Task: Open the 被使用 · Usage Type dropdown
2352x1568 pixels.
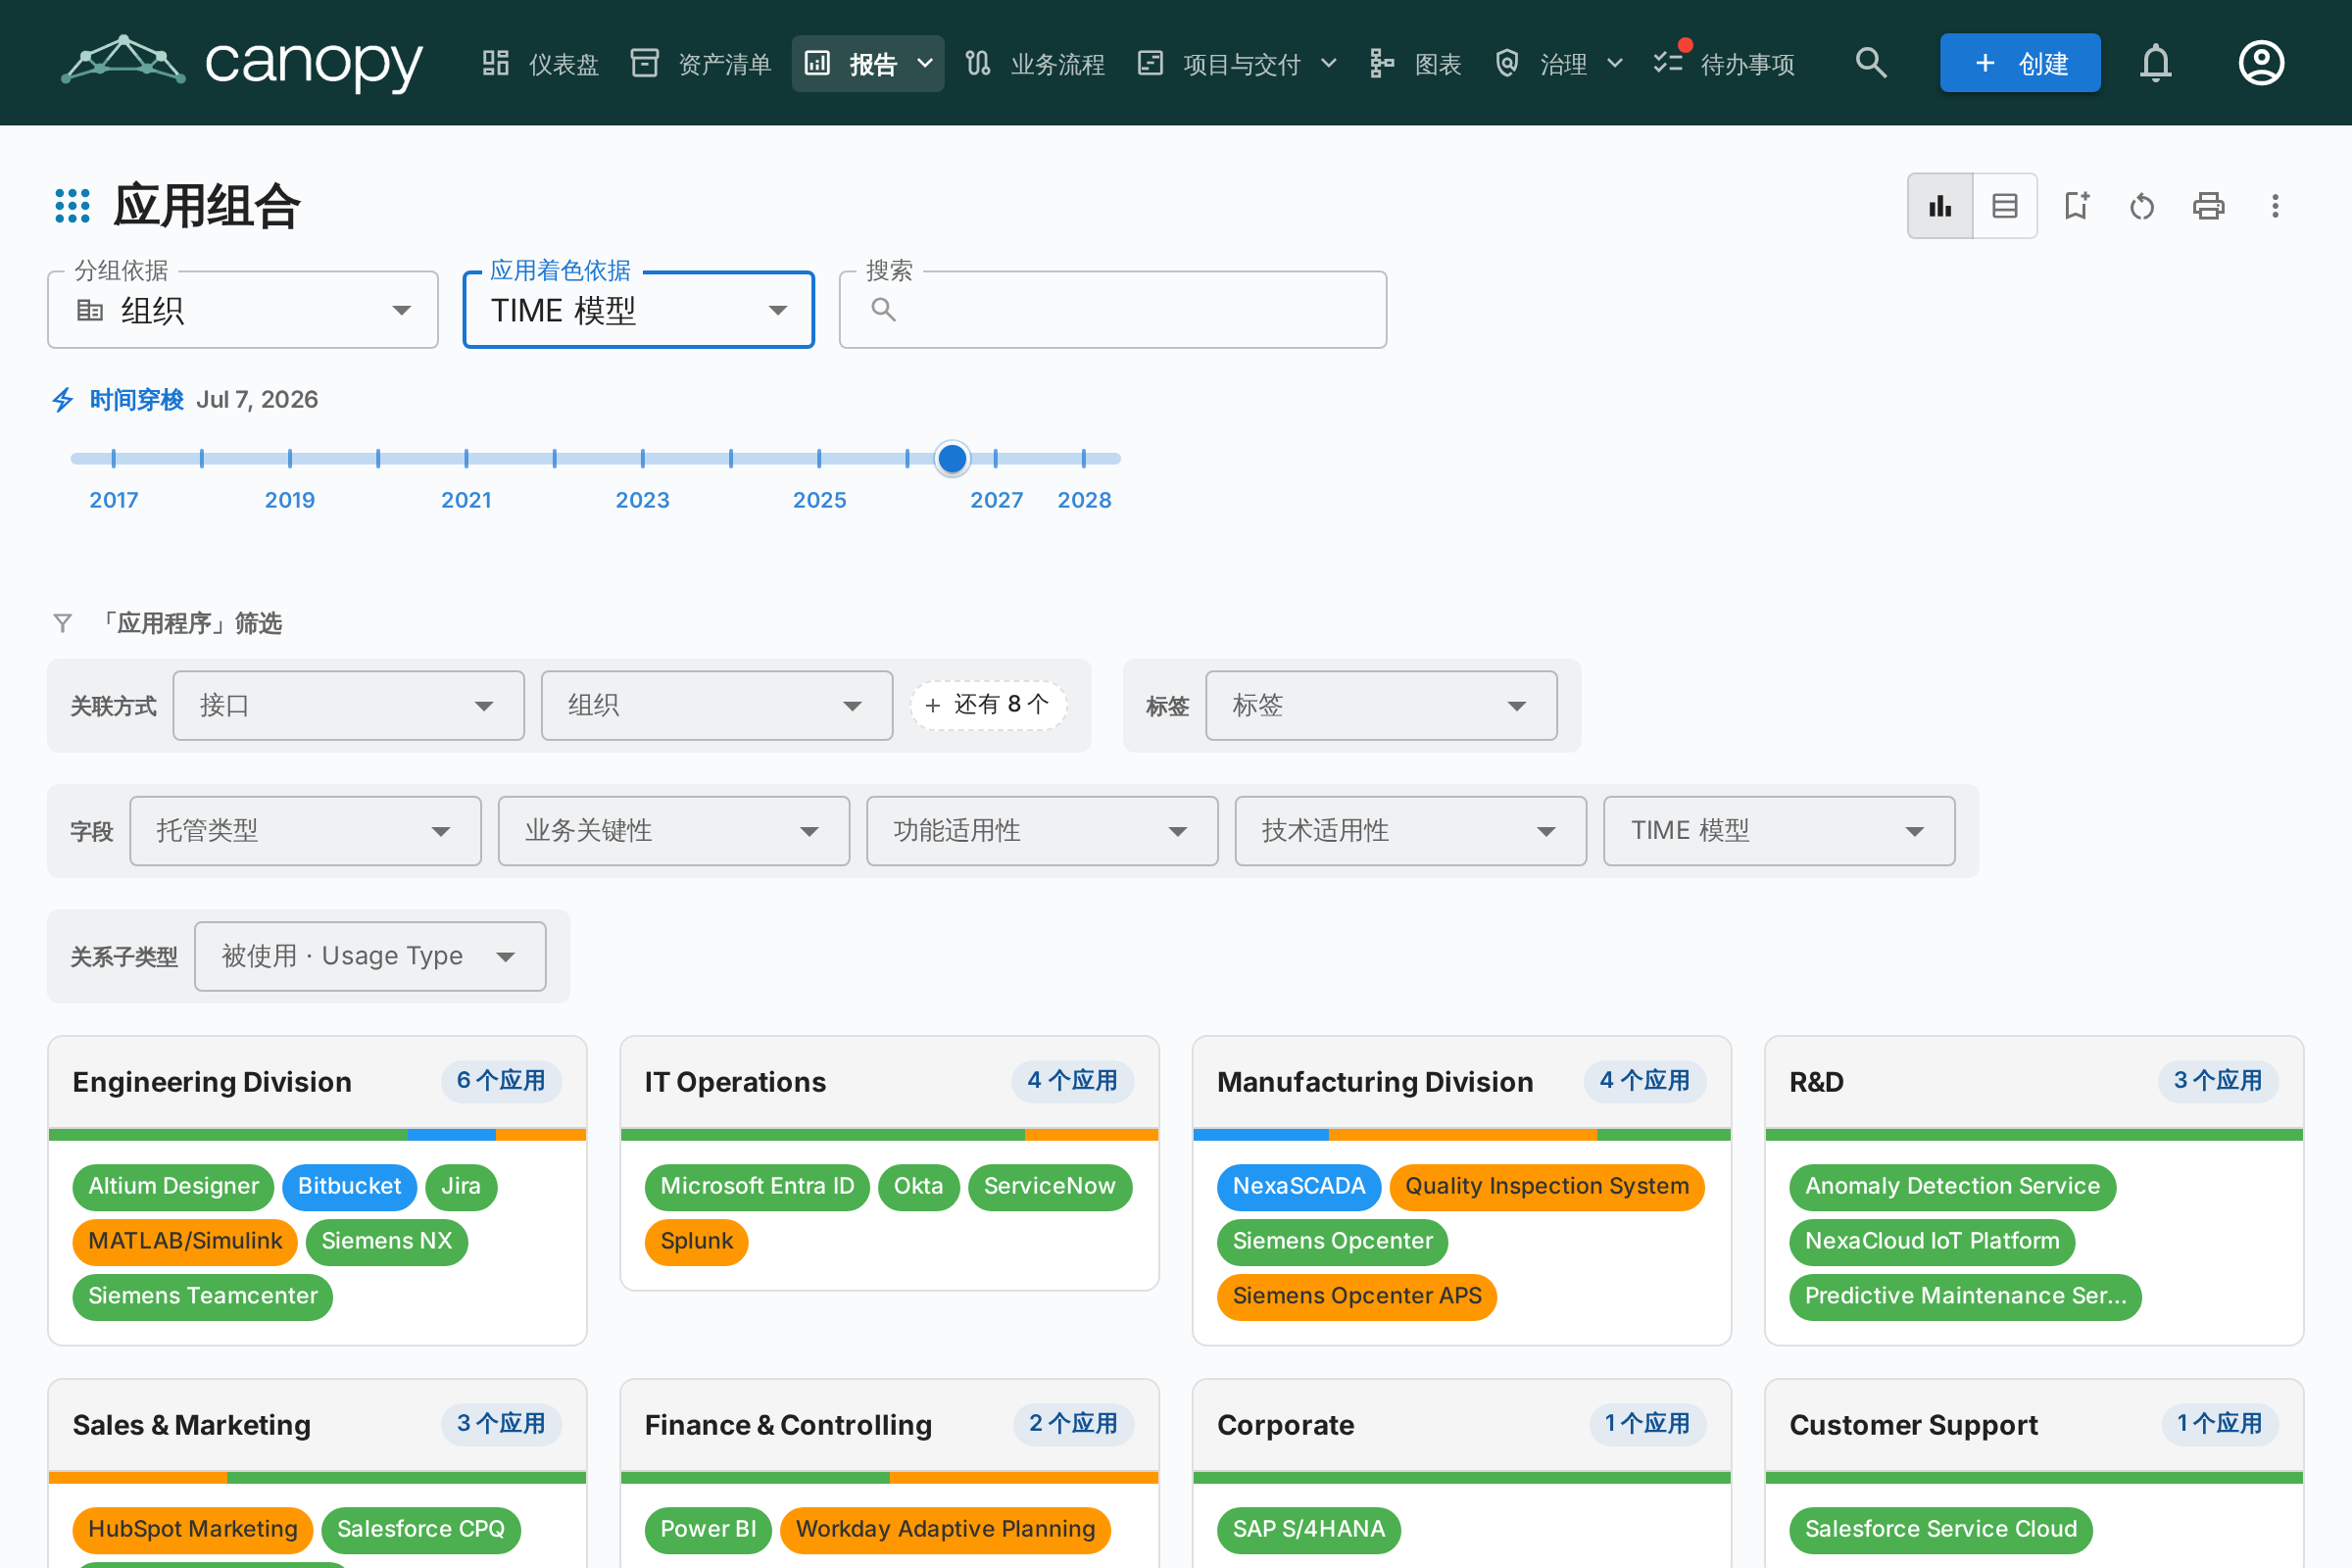Action: click(x=370, y=957)
